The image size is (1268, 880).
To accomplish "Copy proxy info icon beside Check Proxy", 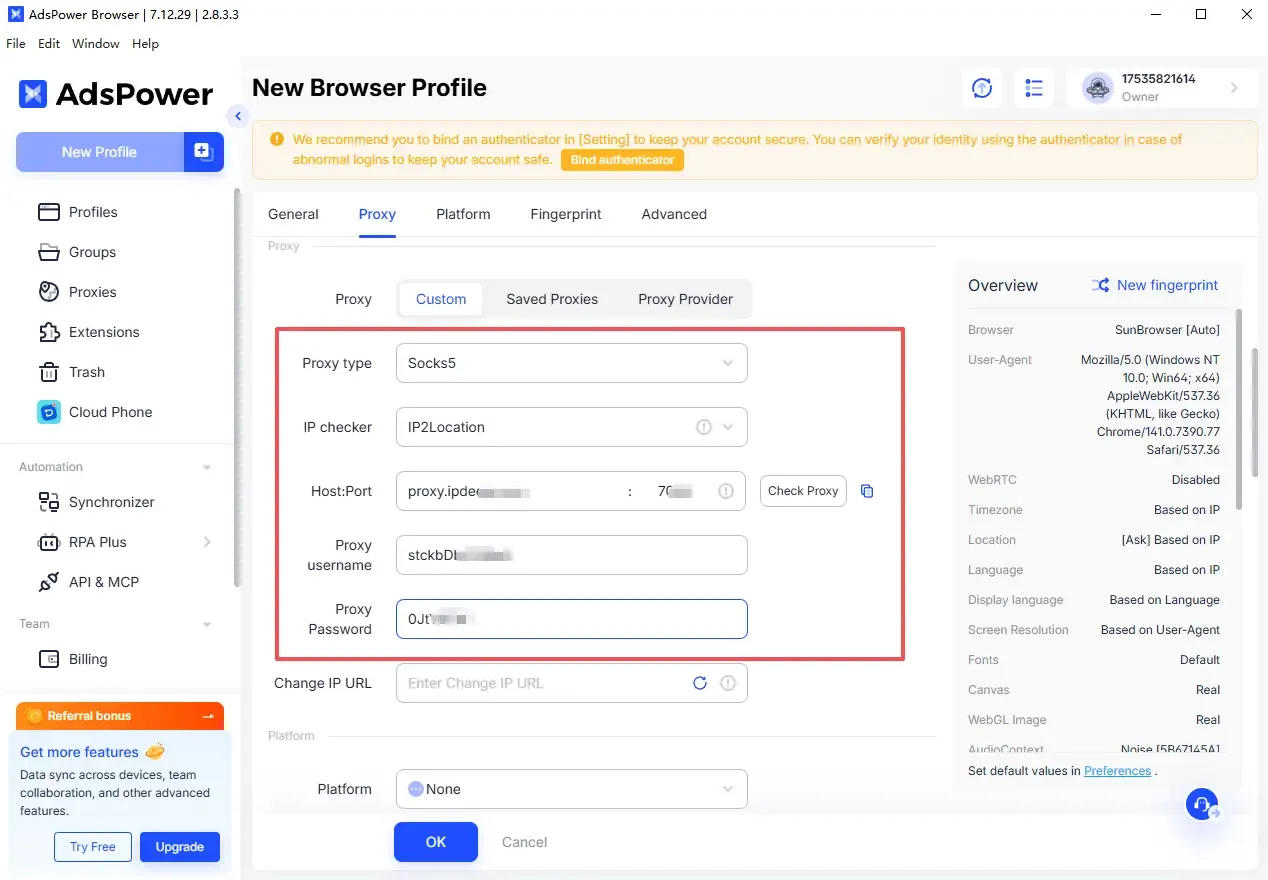I will [x=867, y=491].
